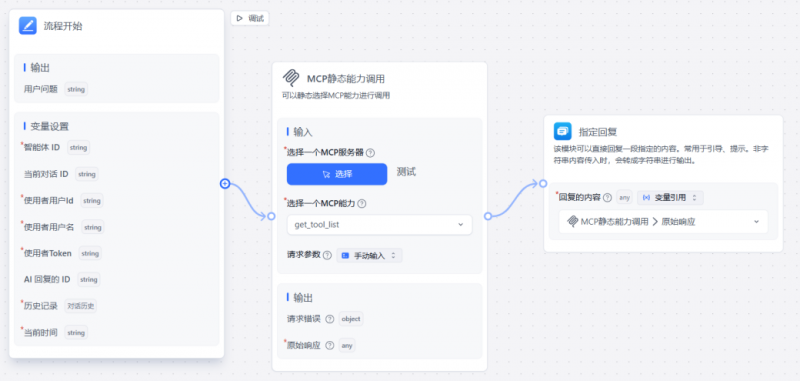The width and height of the screenshot is (800, 381).
Task: Click the blue 选择 server button
Action: click(x=337, y=174)
